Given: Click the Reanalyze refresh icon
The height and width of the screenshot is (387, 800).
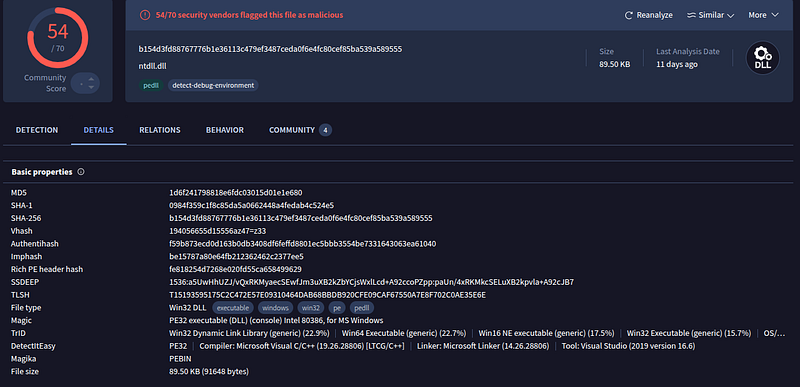Looking at the screenshot, I should (x=629, y=15).
